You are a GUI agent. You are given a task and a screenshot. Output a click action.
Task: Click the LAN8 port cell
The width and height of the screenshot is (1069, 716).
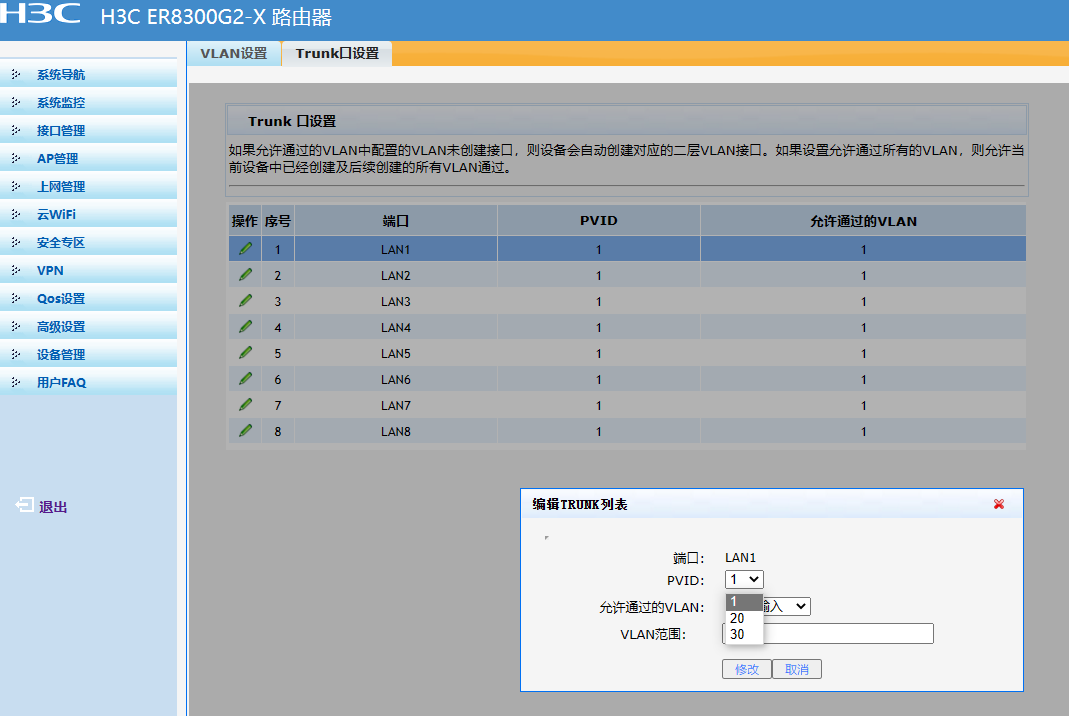coord(395,430)
